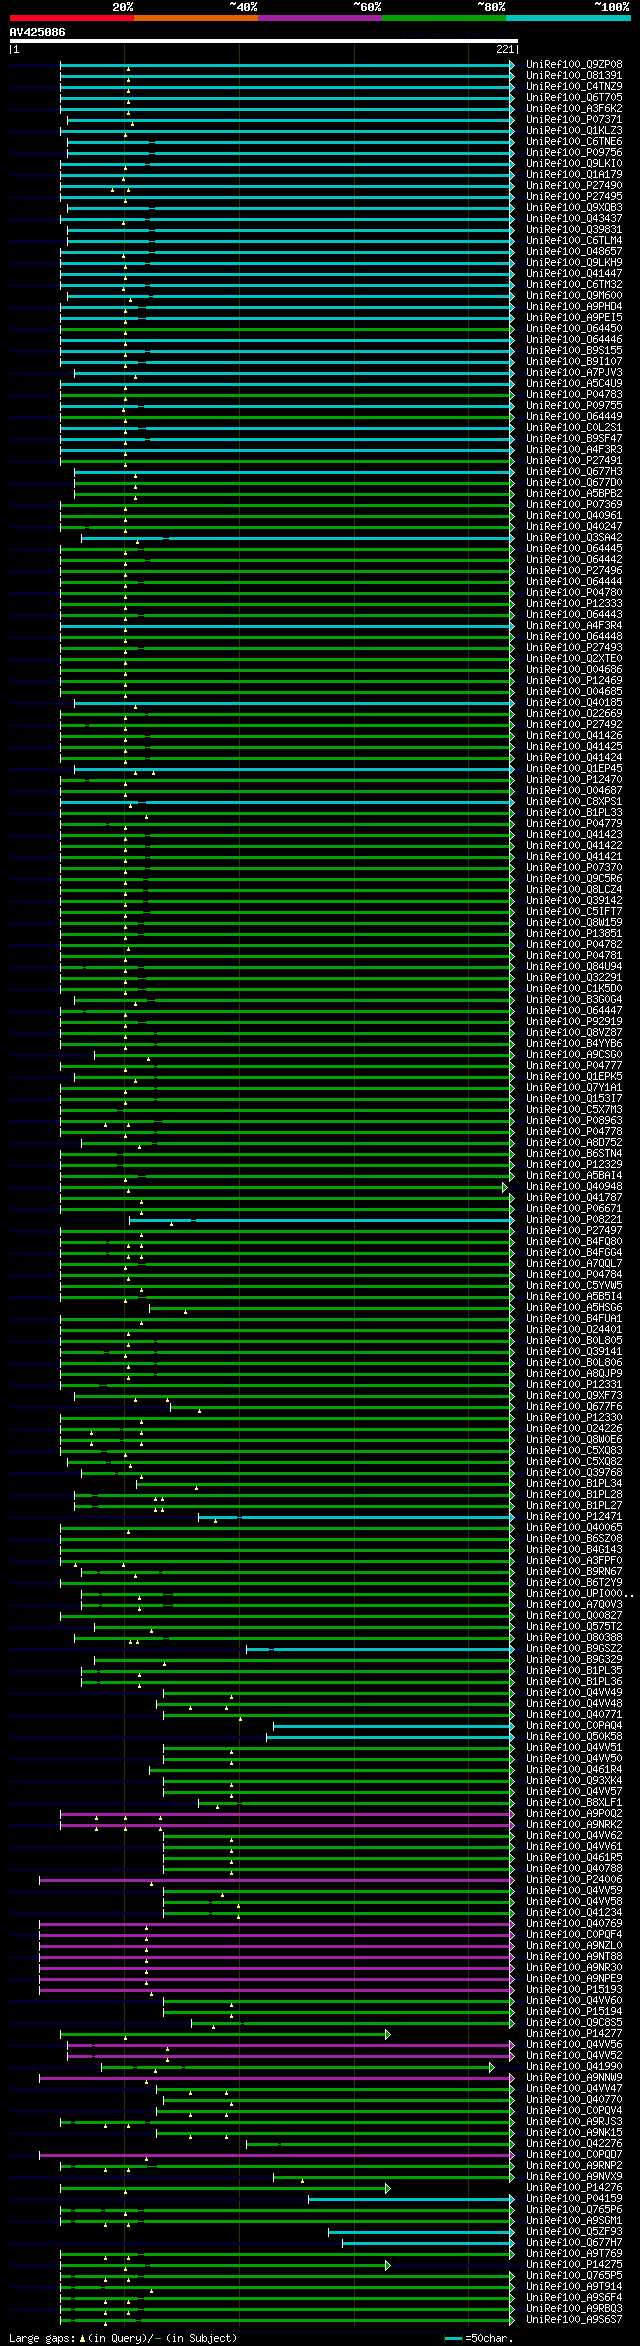Click the UniRef100_Q41234 label
640x2346 pixels.
[x=574, y=1912]
